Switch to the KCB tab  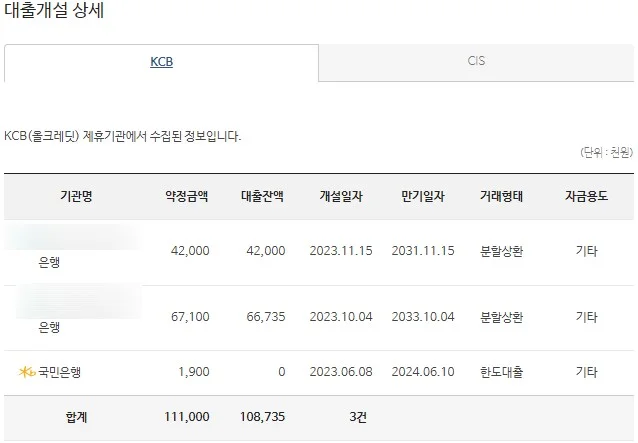pos(161,61)
